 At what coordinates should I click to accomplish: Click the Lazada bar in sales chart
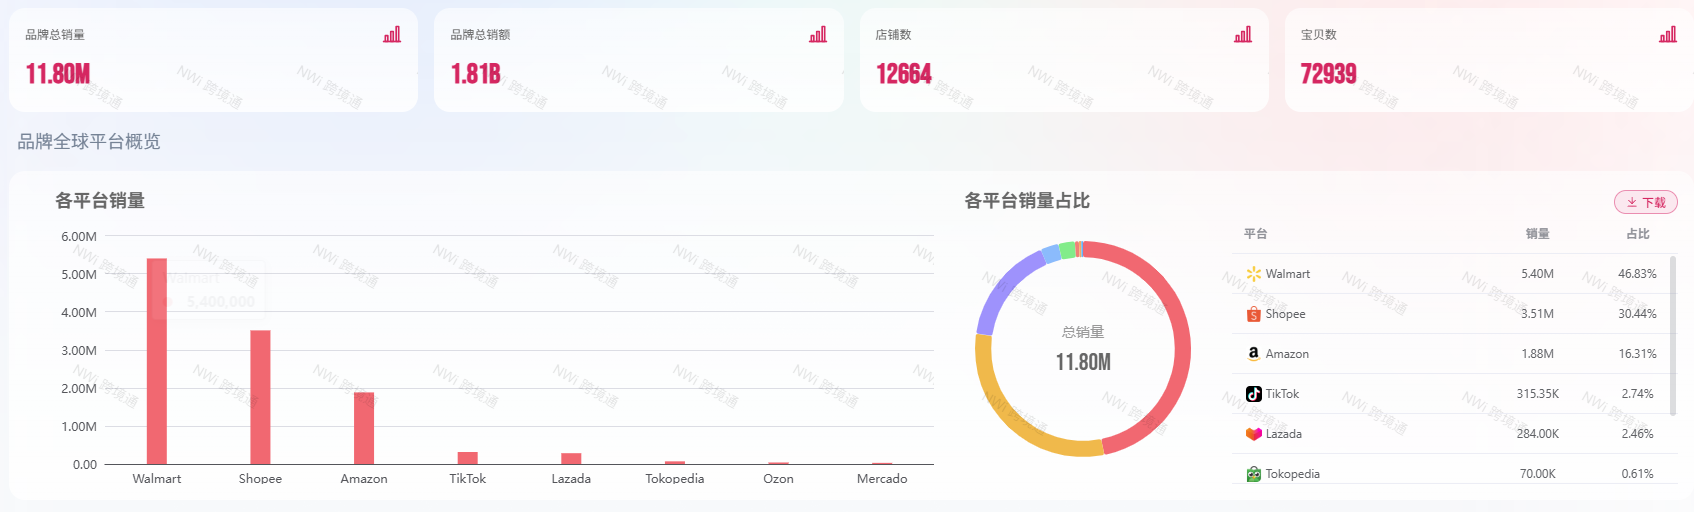pyautogui.click(x=571, y=459)
